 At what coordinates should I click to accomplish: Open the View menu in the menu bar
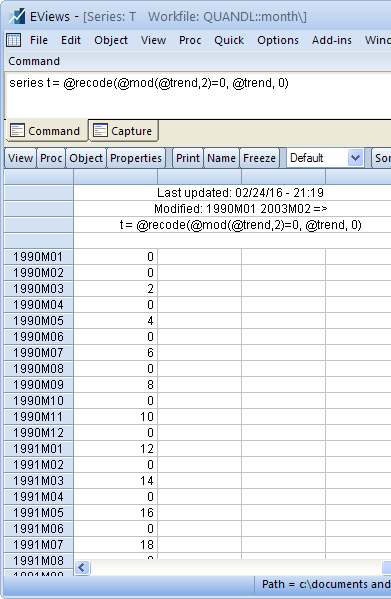pyautogui.click(x=153, y=40)
